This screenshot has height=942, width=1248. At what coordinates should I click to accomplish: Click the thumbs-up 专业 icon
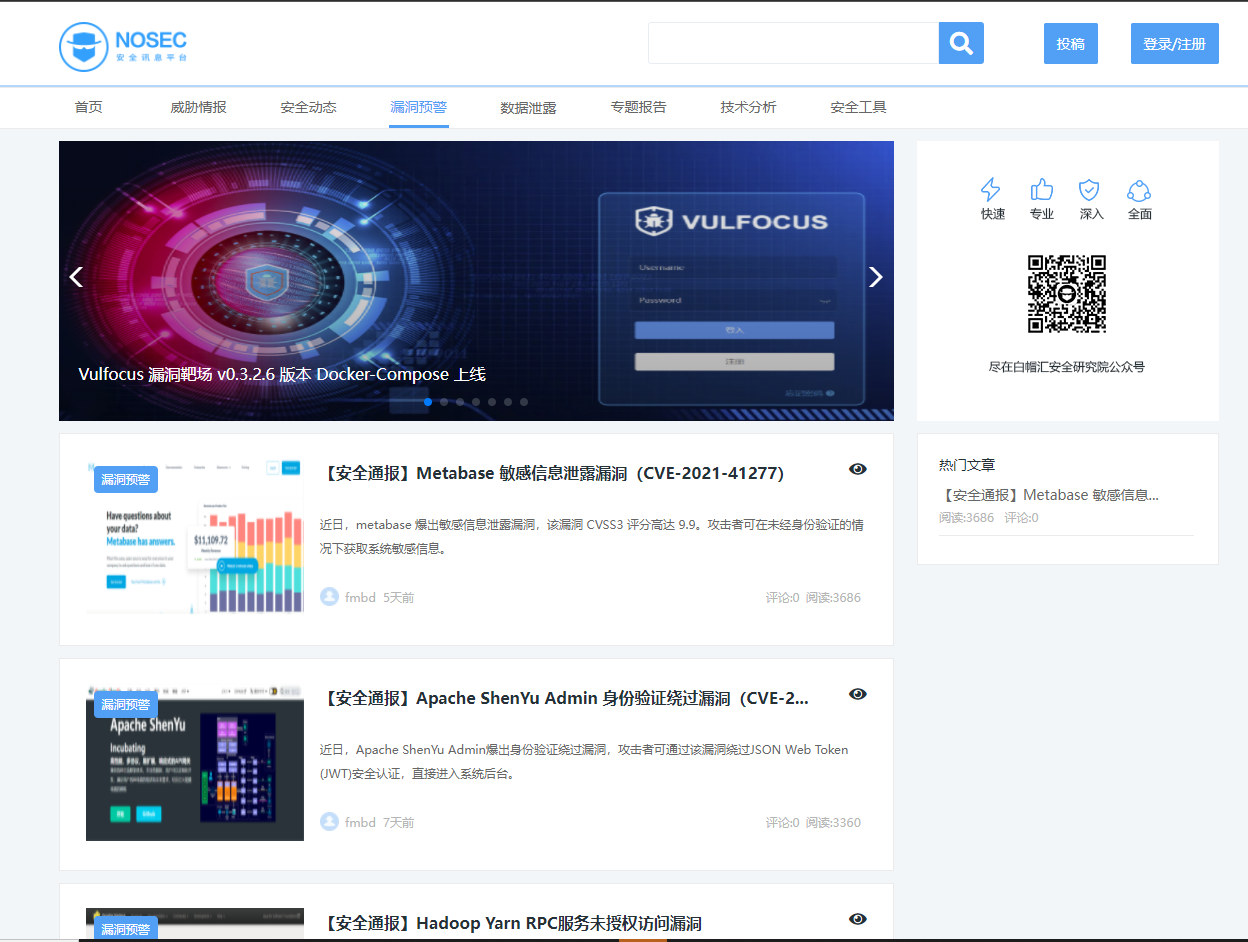(x=1042, y=190)
